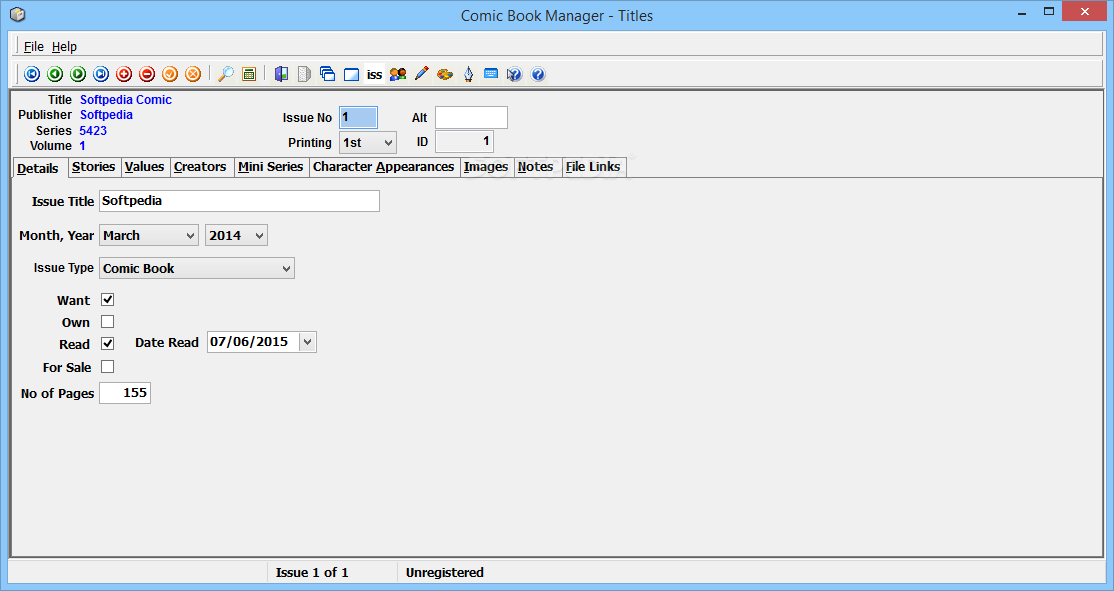
Task: Click the app icon in title bar
Action: coord(18,14)
